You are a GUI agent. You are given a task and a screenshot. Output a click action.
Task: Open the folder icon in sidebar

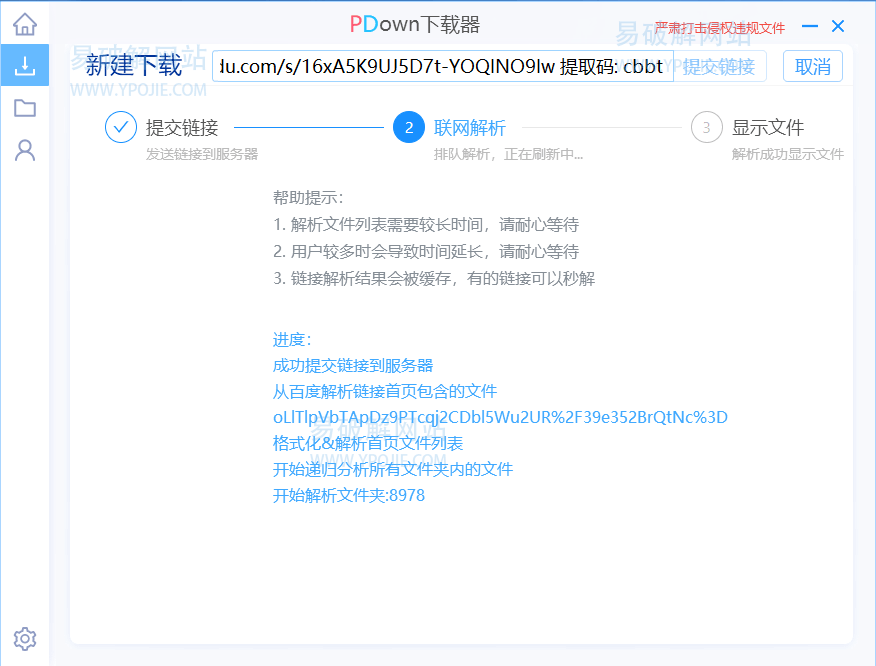[25, 107]
